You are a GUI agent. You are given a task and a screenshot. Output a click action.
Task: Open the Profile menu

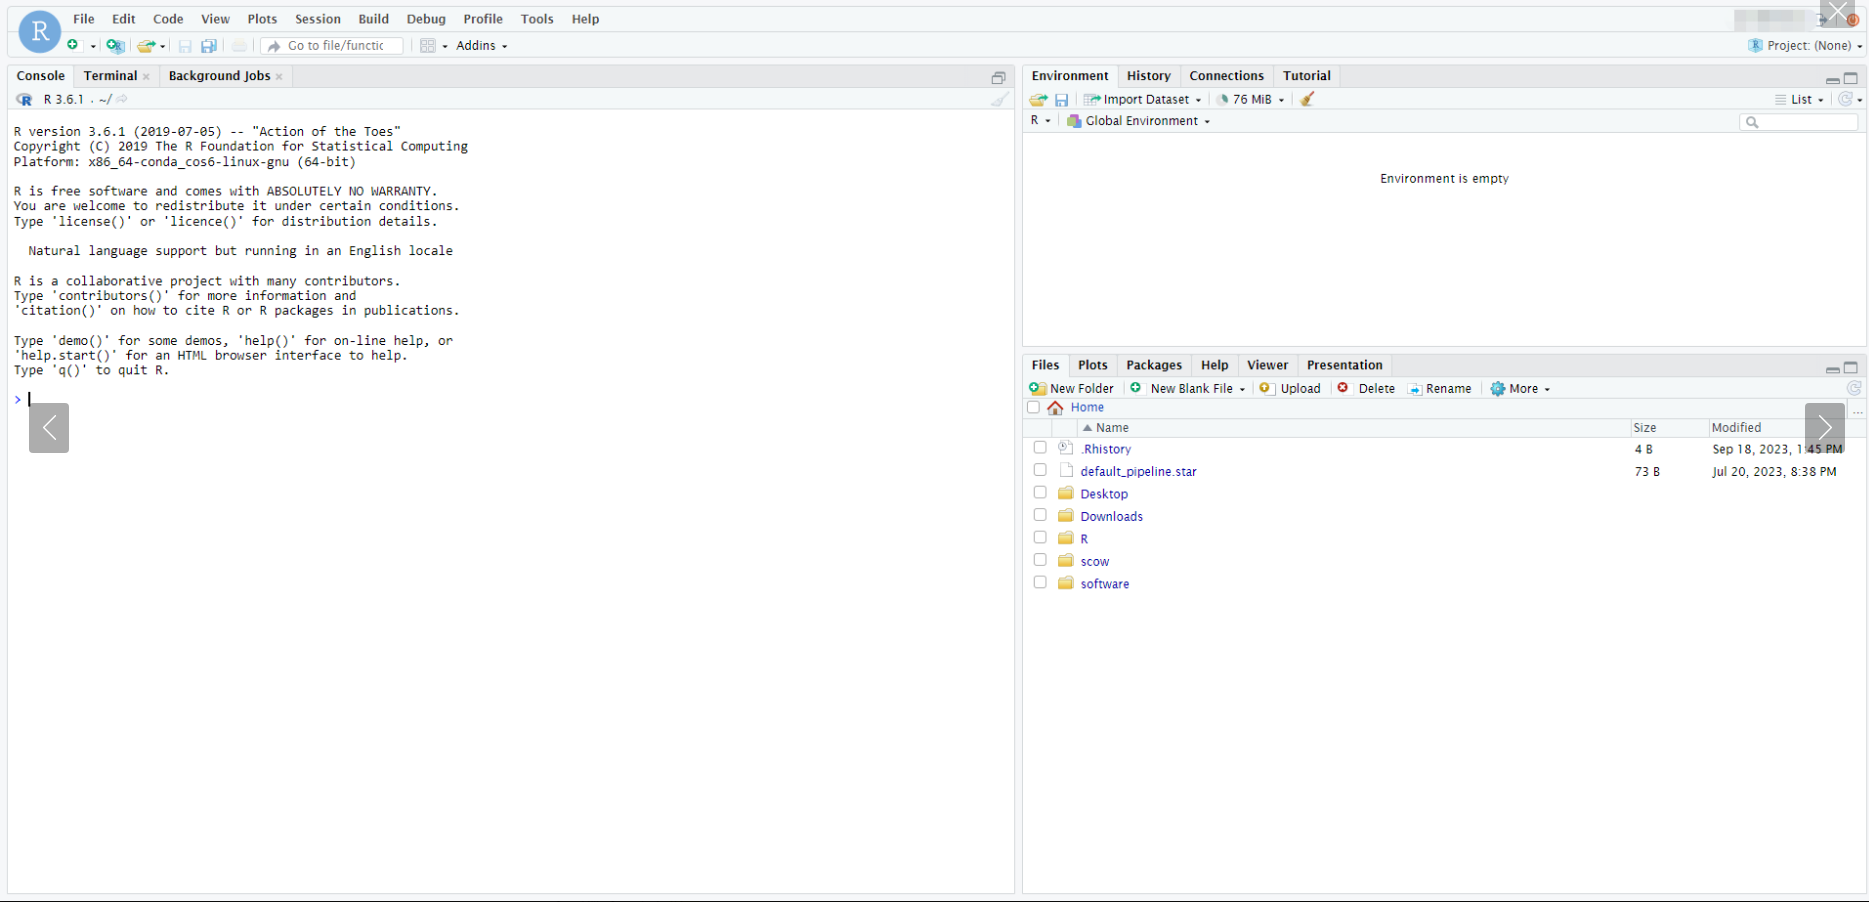coord(483,19)
